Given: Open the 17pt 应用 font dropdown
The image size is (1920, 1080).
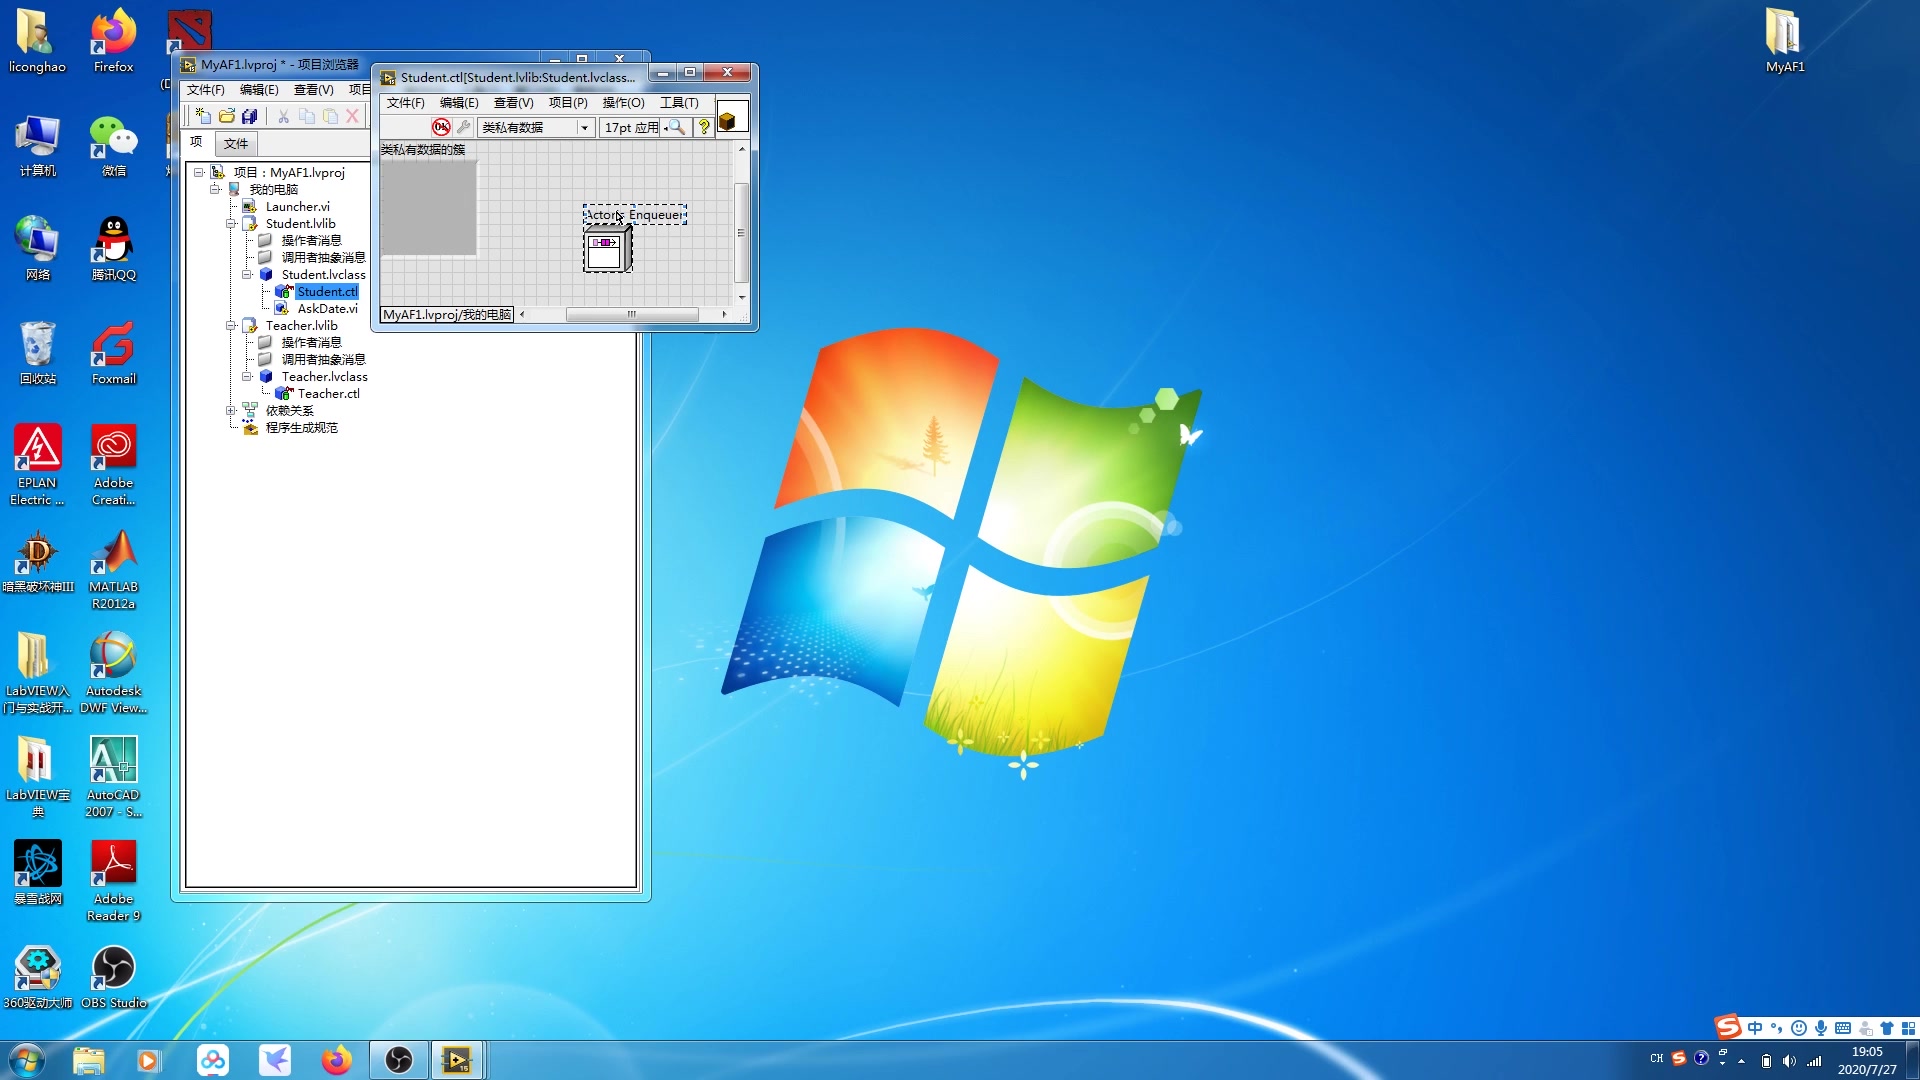Looking at the screenshot, I should [x=632, y=127].
